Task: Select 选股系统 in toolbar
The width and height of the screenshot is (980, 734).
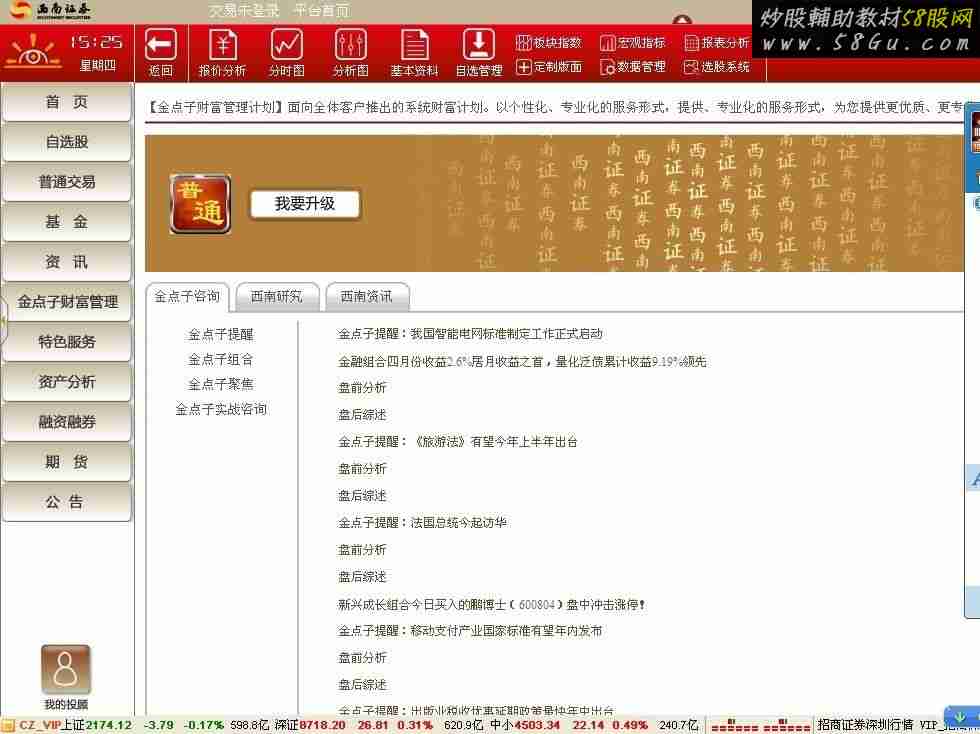Action: point(716,67)
